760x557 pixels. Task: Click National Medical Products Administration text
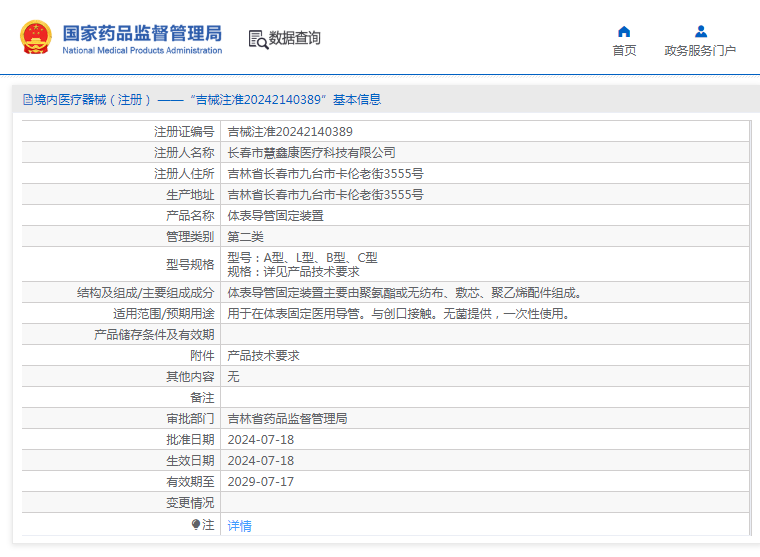142,50
